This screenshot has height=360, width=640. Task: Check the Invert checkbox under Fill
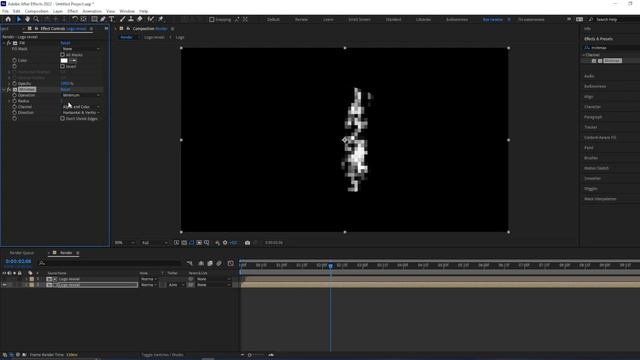pos(62,66)
